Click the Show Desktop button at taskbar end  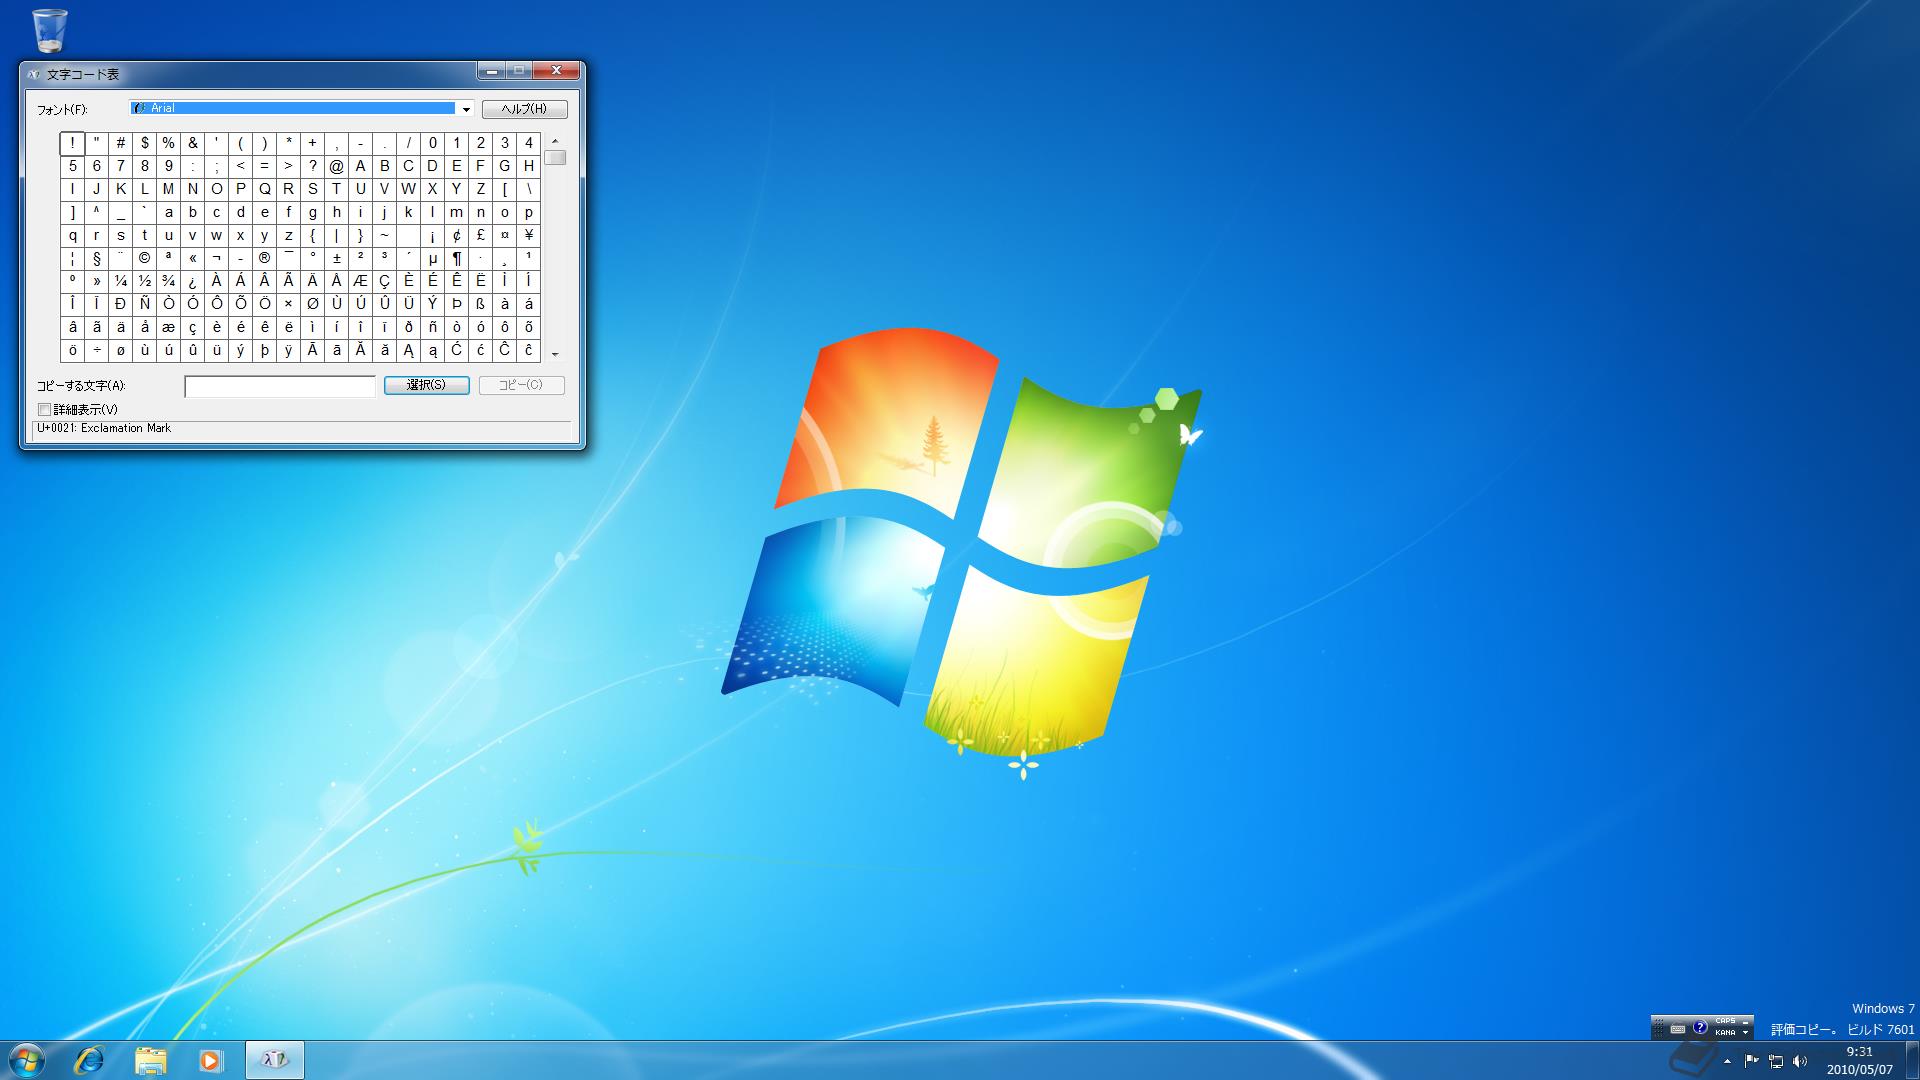pyautogui.click(x=1912, y=1060)
